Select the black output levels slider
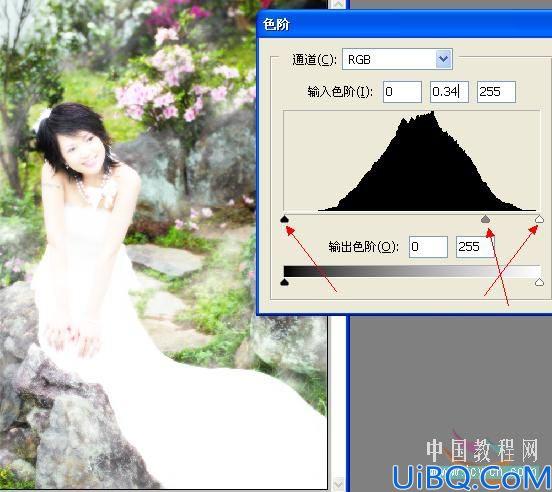 click(284, 282)
